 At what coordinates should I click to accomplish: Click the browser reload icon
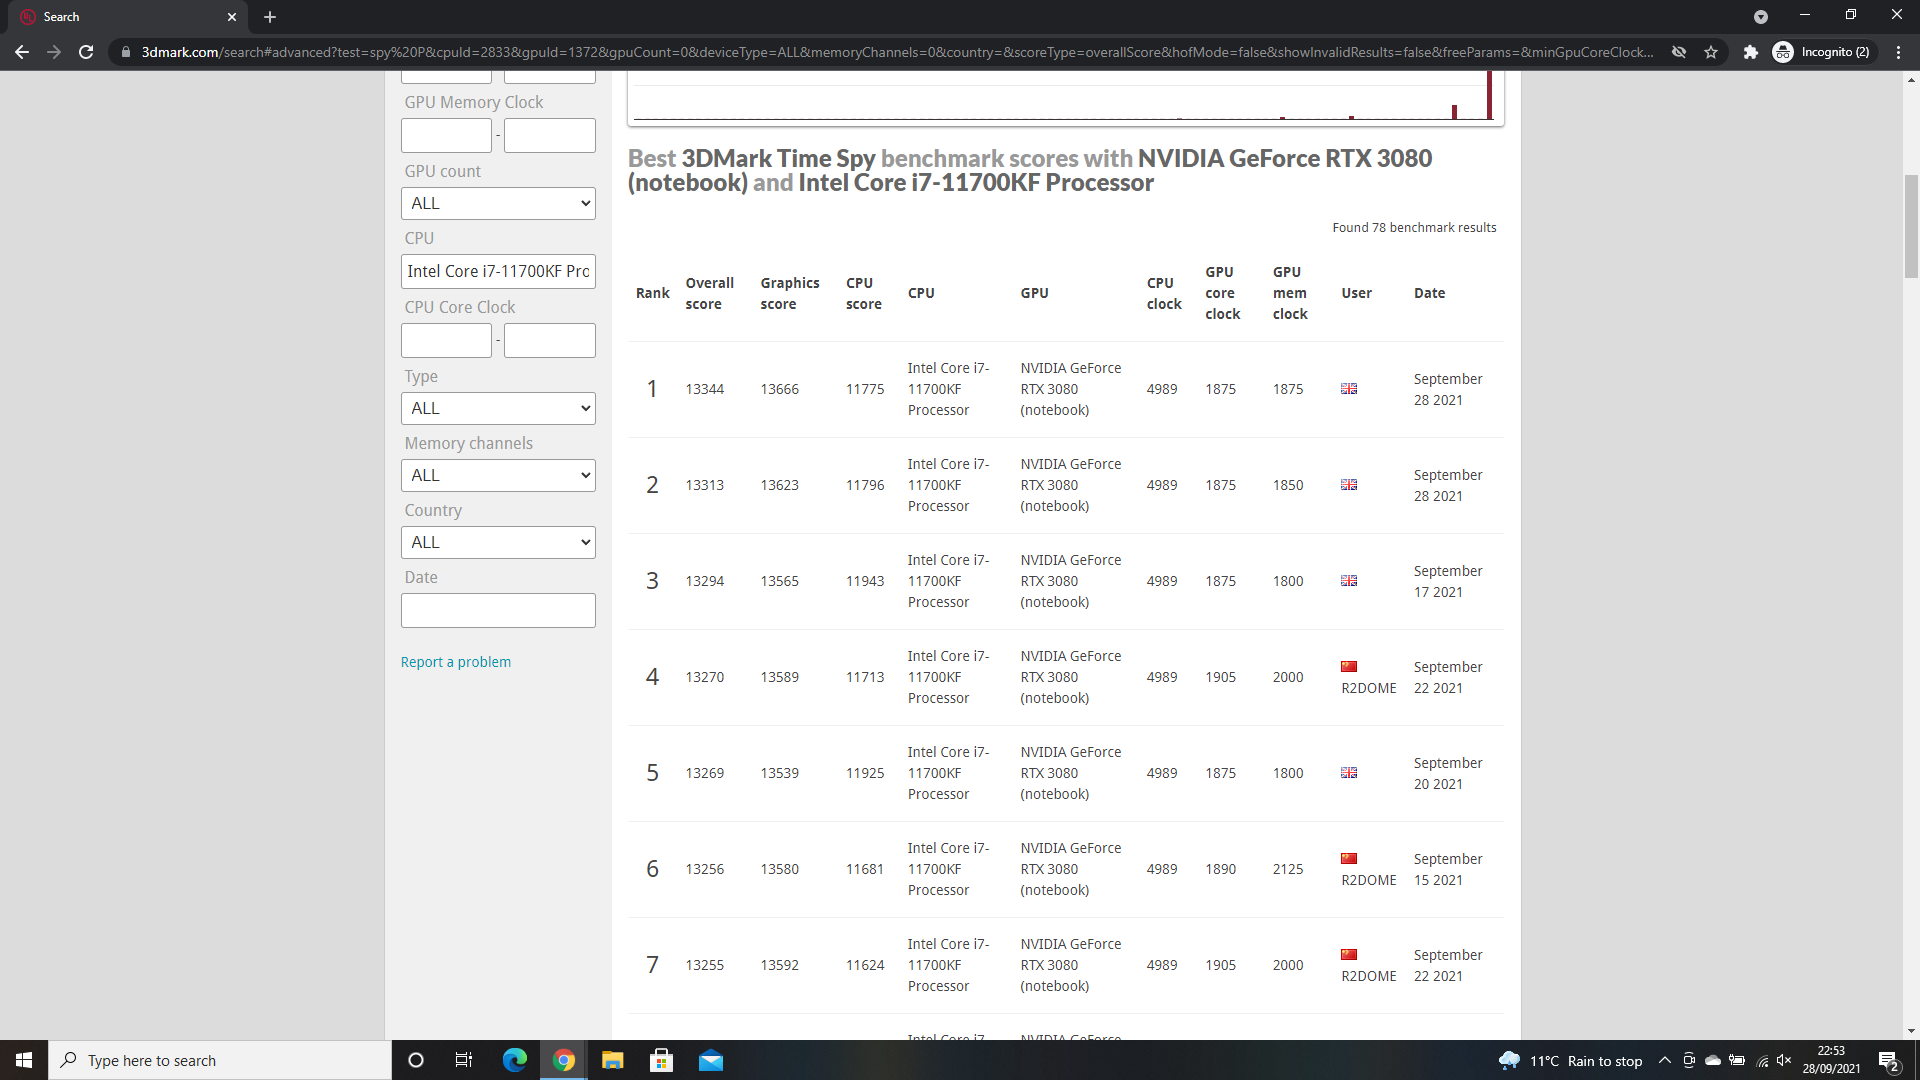point(86,52)
